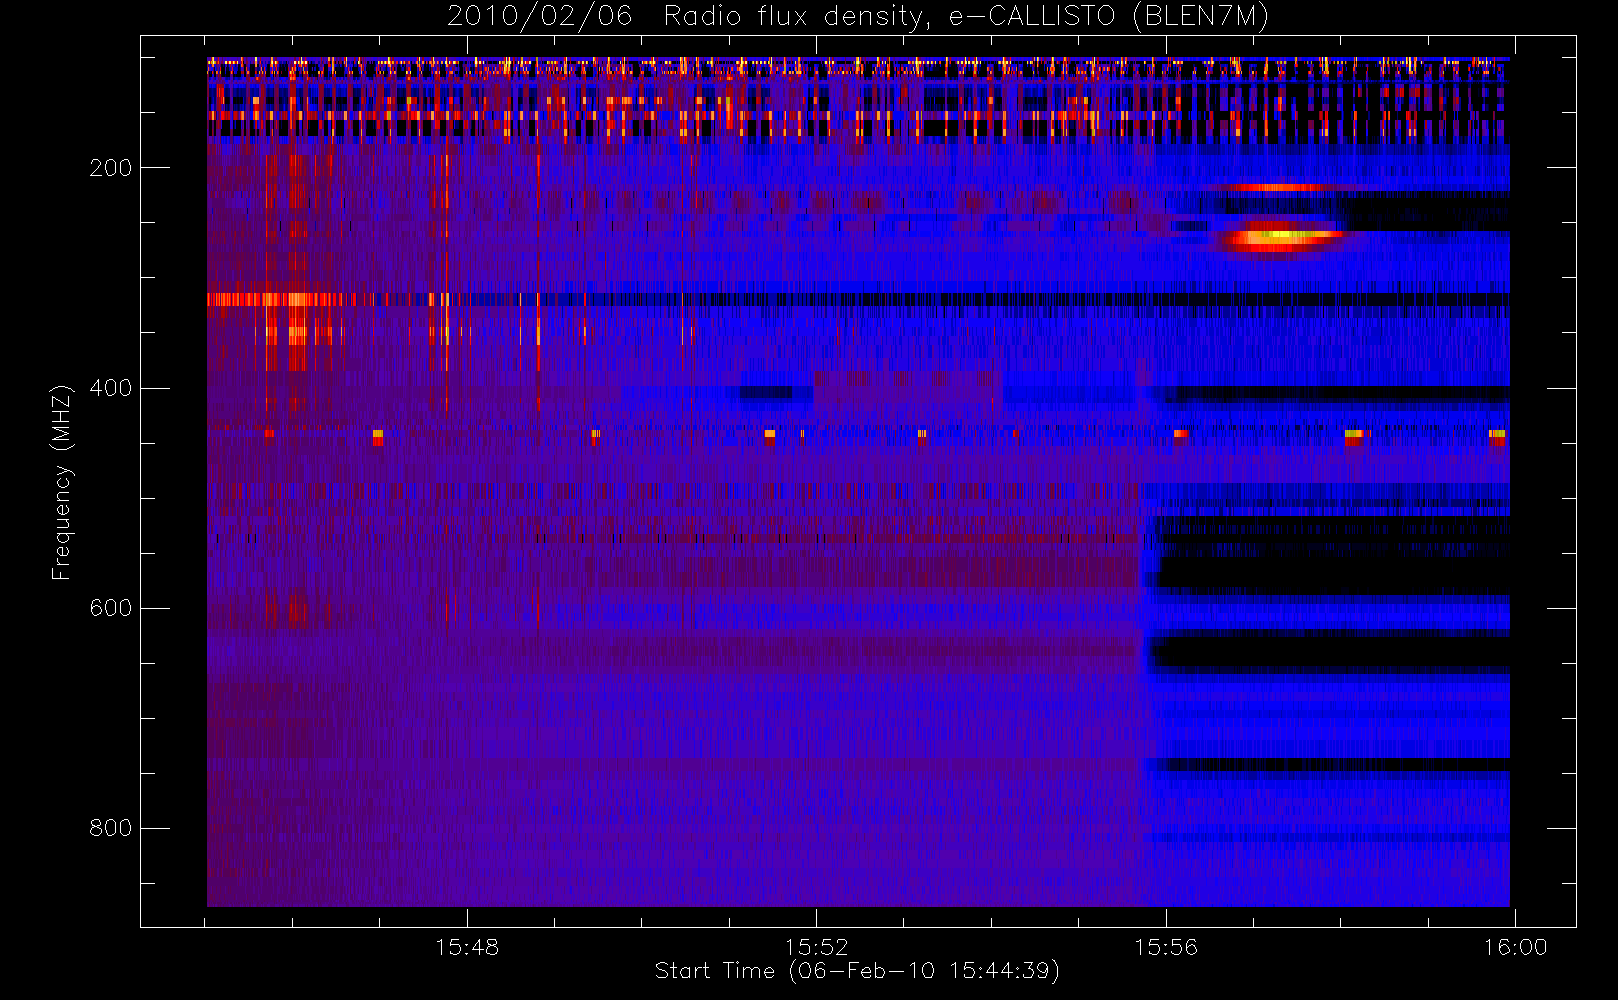Click the Frequency (MHZ) axis label
The width and height of the screenshot is (1618, 1000).
pyautogui.click(x=62, y=482)
